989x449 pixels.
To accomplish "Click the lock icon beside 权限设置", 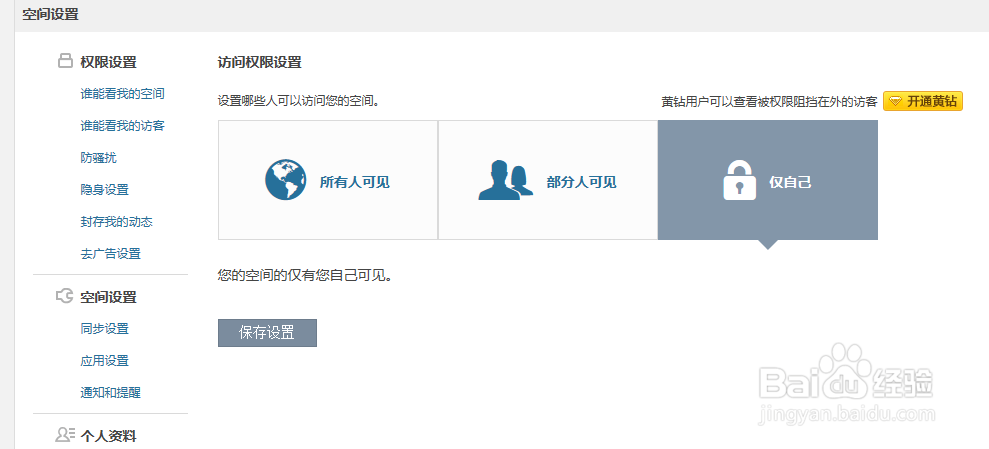I will tap(65, 61).
